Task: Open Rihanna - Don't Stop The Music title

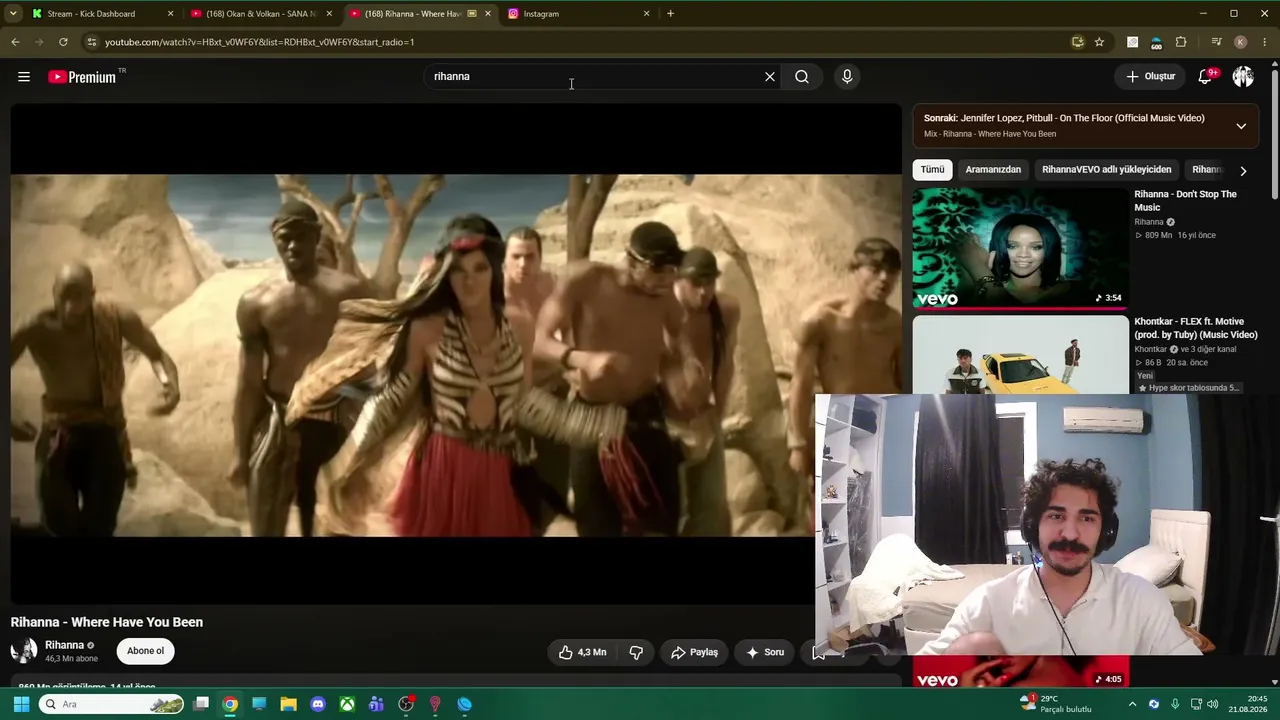Action: (1185, 201)
